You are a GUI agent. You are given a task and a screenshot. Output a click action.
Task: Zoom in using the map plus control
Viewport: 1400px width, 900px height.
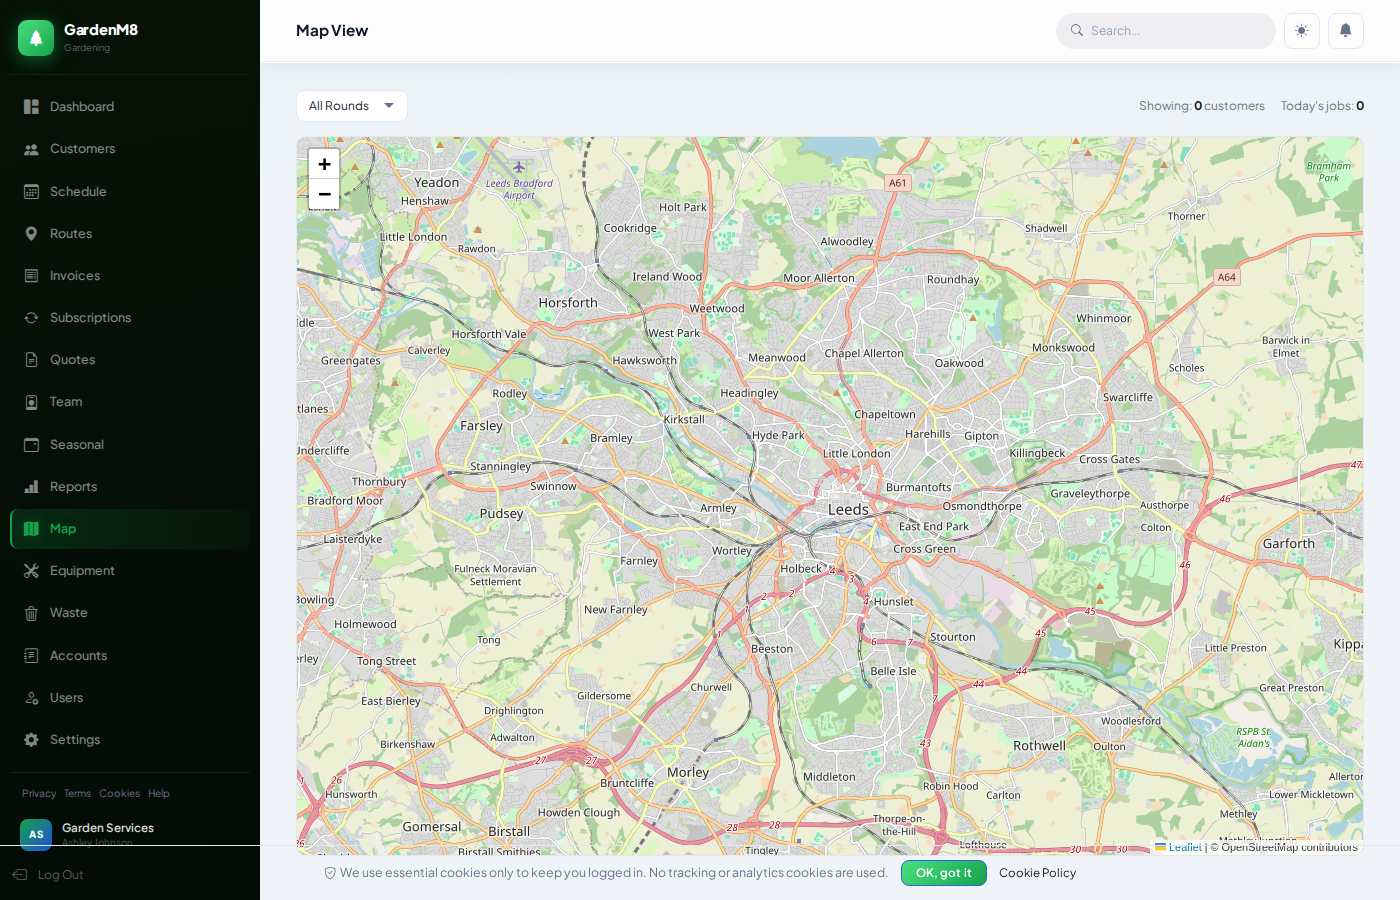[324, 163]
